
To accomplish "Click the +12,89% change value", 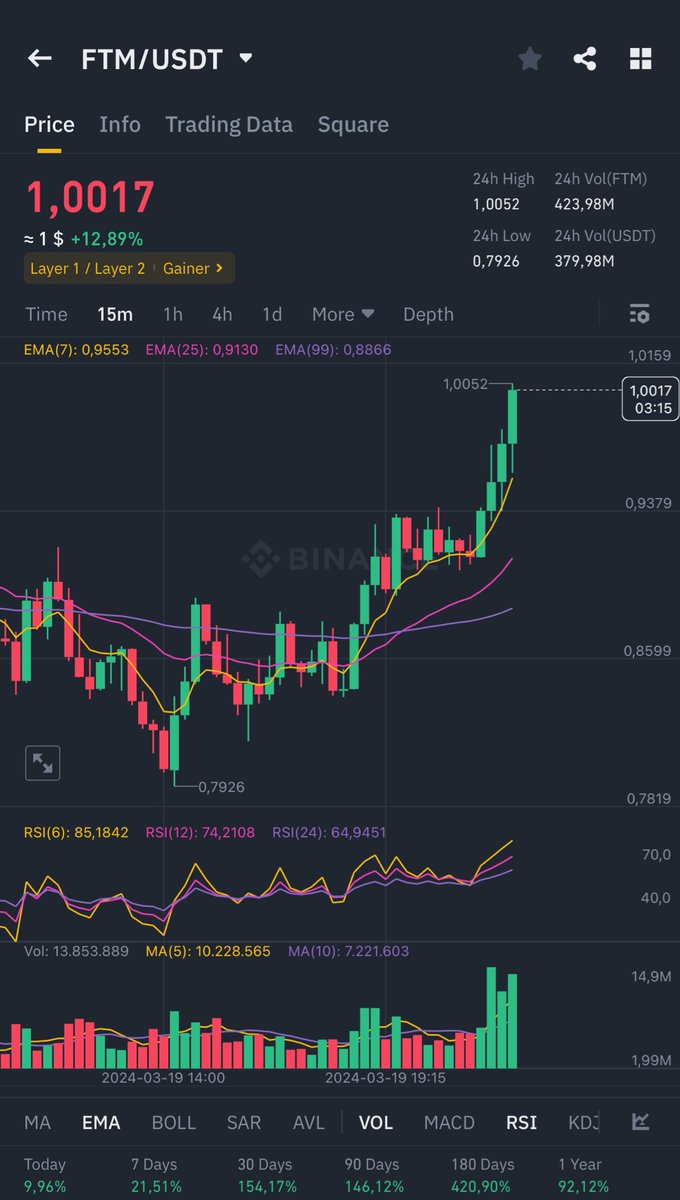I will 107,239.
